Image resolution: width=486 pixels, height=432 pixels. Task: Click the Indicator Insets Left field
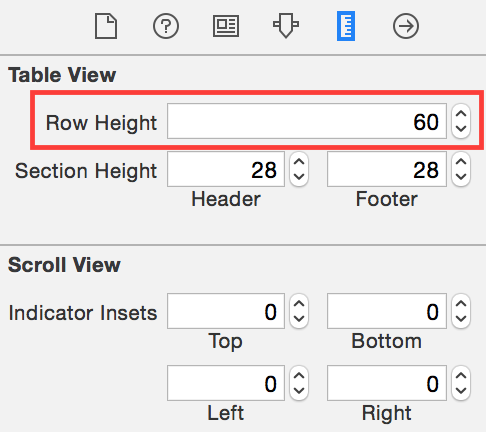pyautogui.click(x=226, y=383)
